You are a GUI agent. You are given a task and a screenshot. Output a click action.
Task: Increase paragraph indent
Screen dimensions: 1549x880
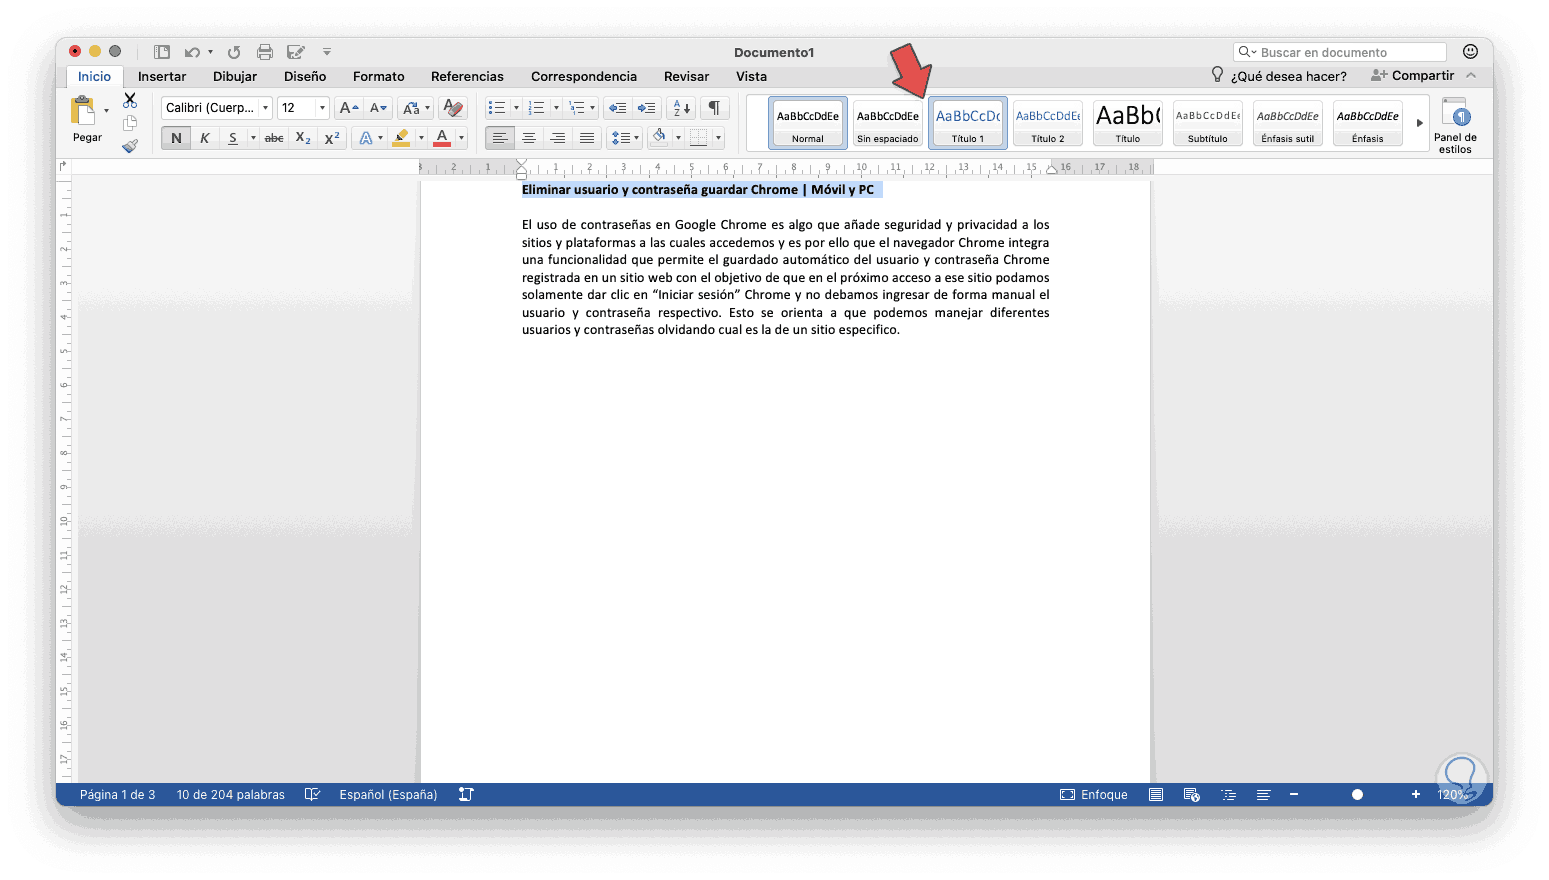(x=647, y=108)
